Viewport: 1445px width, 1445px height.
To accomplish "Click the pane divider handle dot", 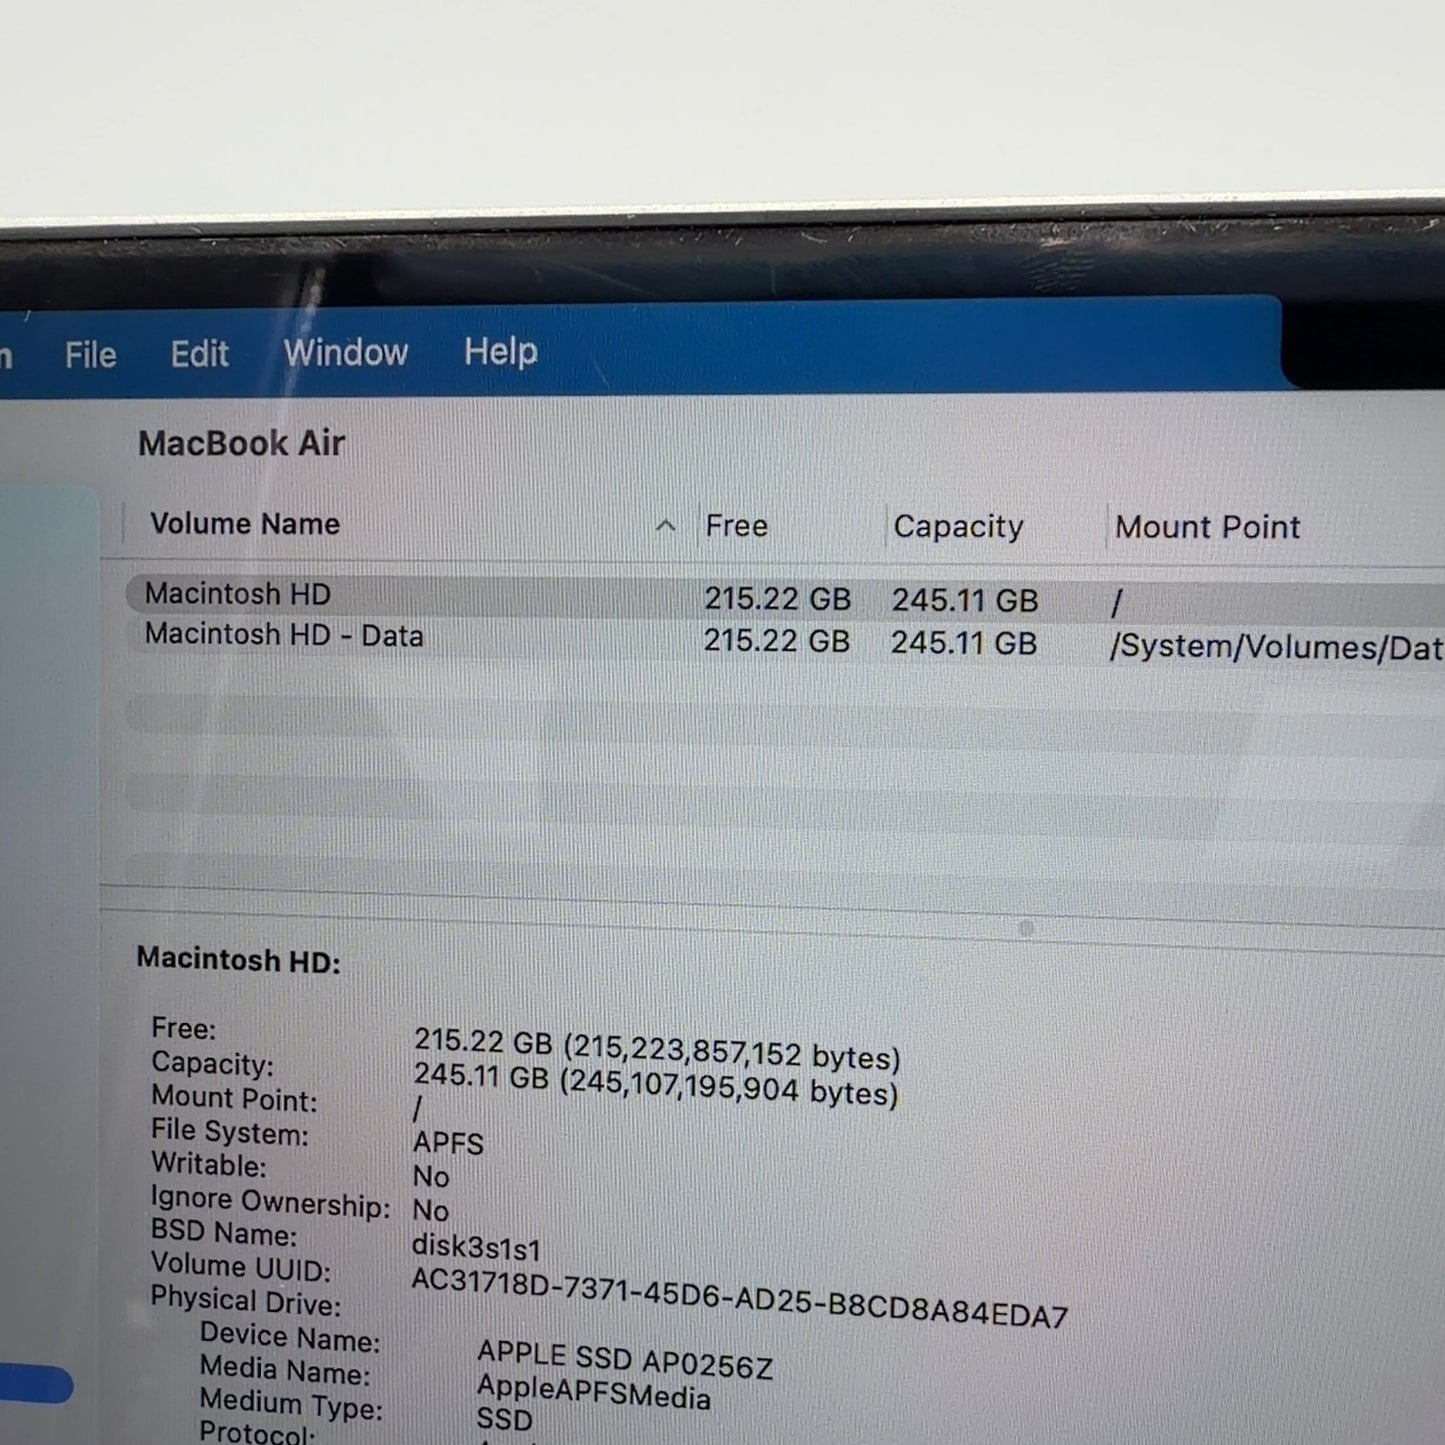I will 1025,928.
